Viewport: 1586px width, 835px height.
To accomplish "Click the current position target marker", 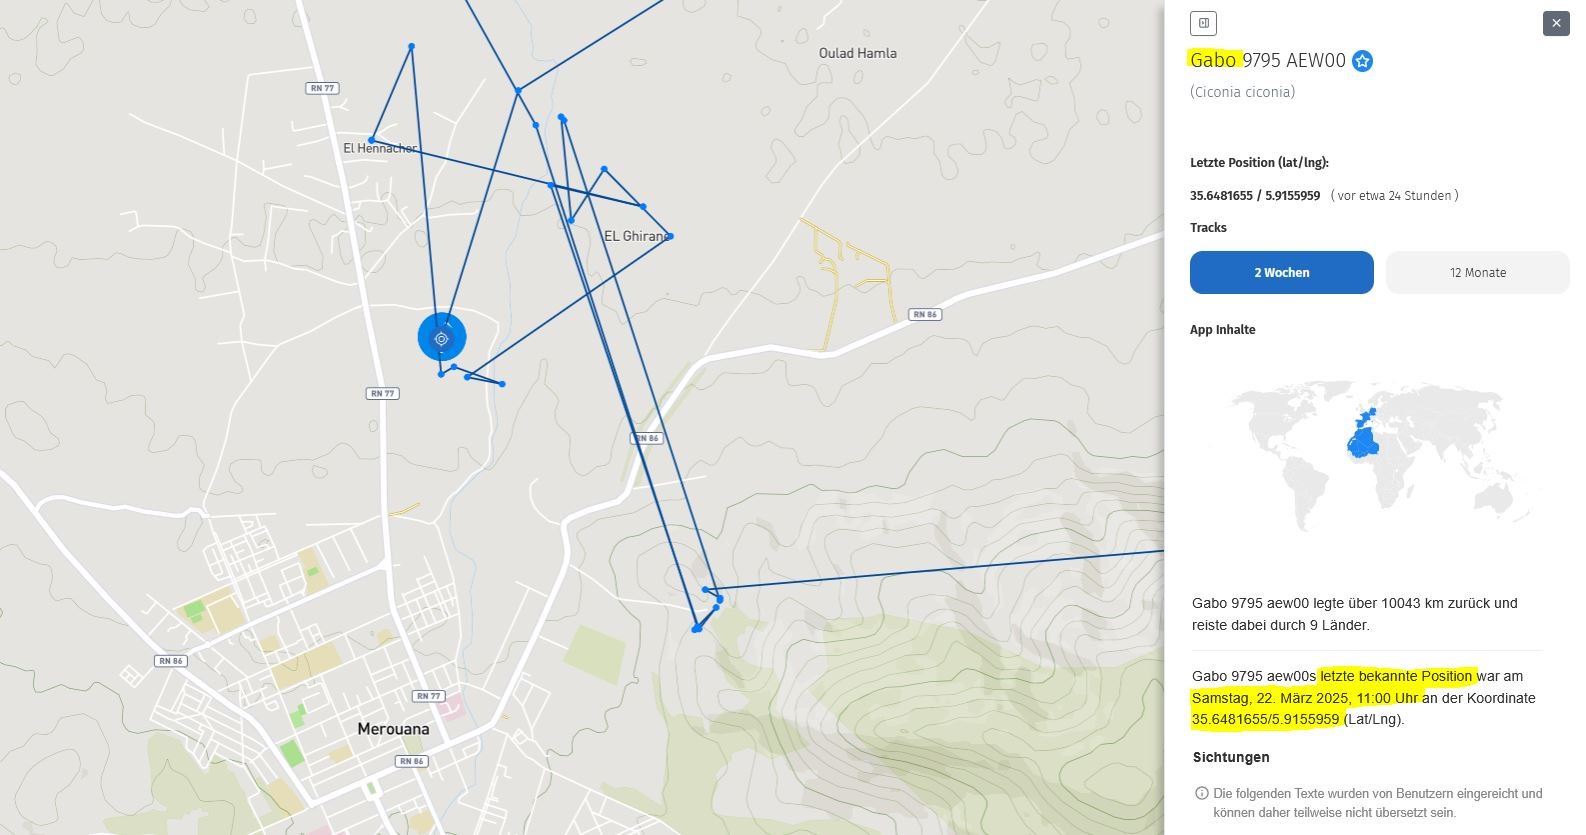I will coord(441,338).
